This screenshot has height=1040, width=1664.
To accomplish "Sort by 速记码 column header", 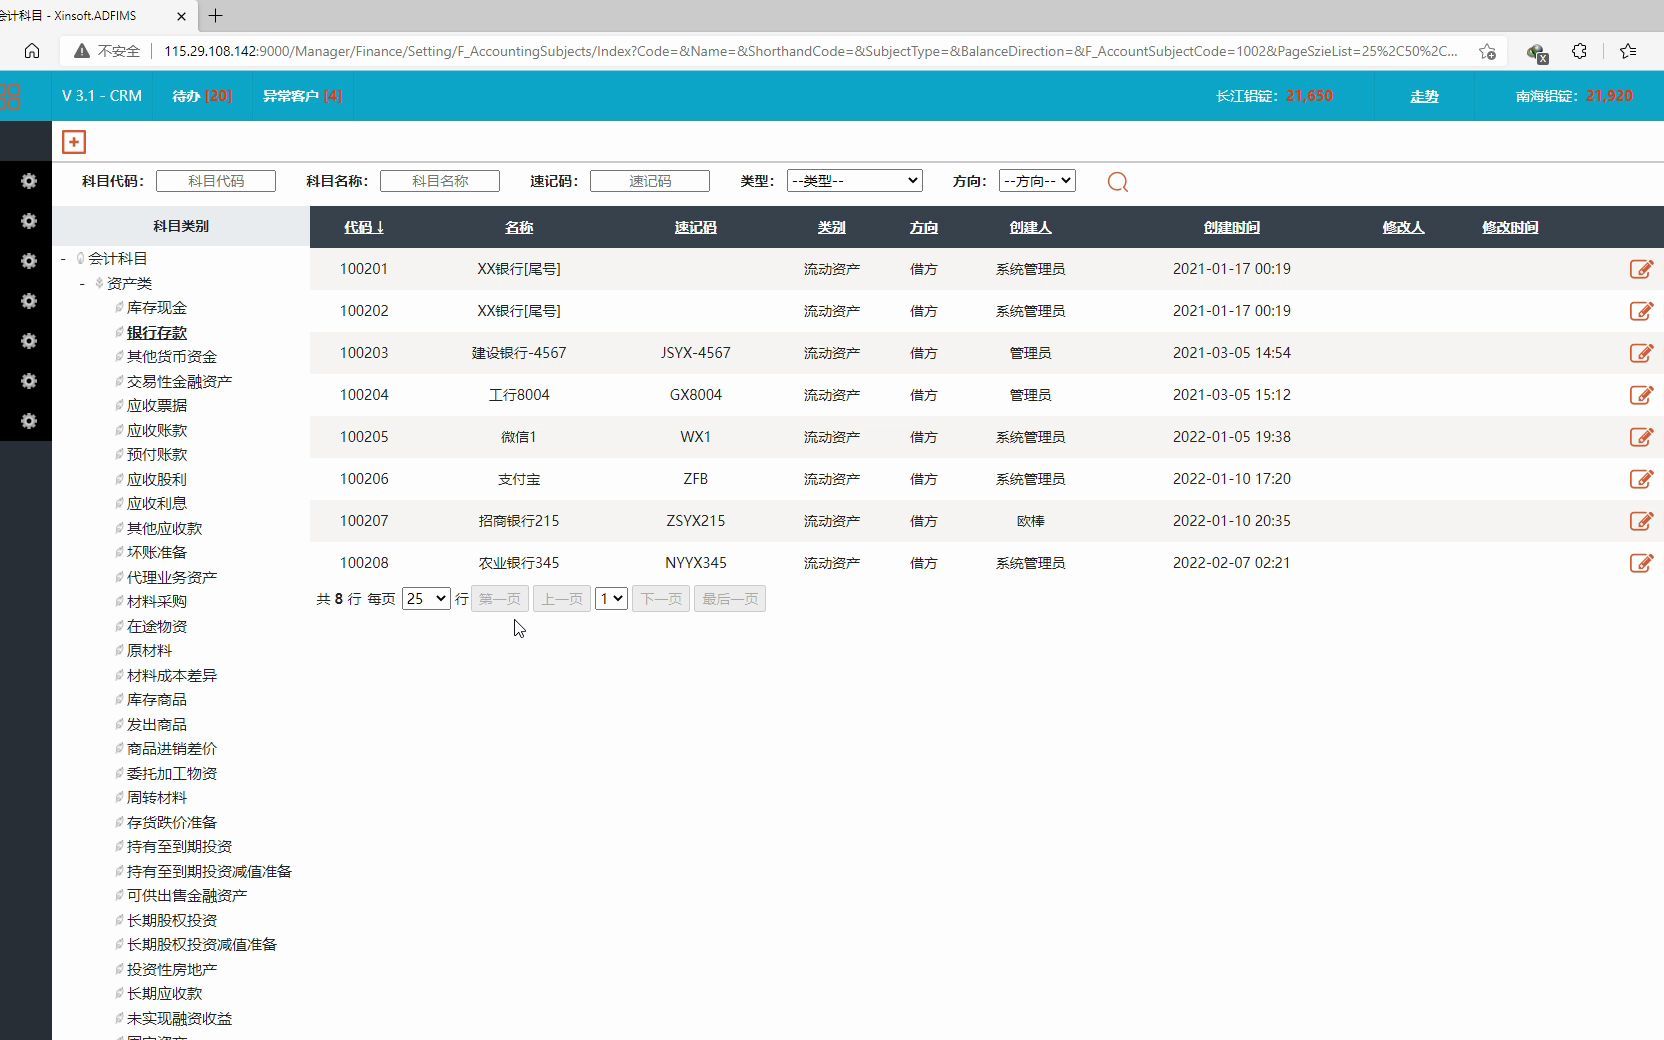I will [x=695, y=227].
